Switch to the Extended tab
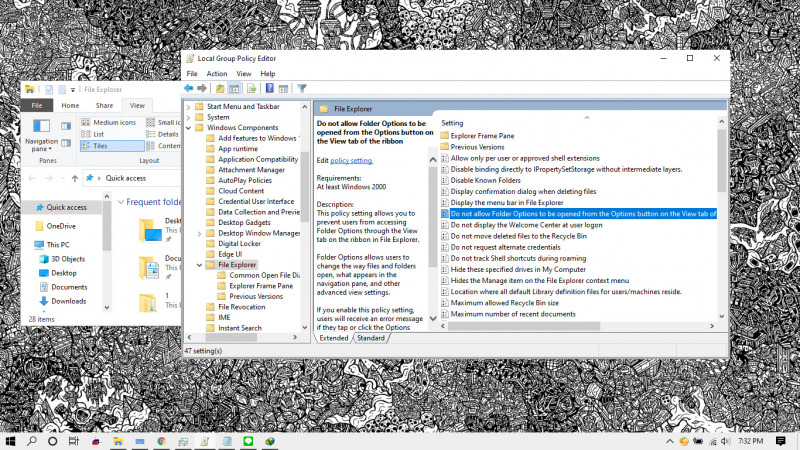The image size is (800, 450). point(334,338)
